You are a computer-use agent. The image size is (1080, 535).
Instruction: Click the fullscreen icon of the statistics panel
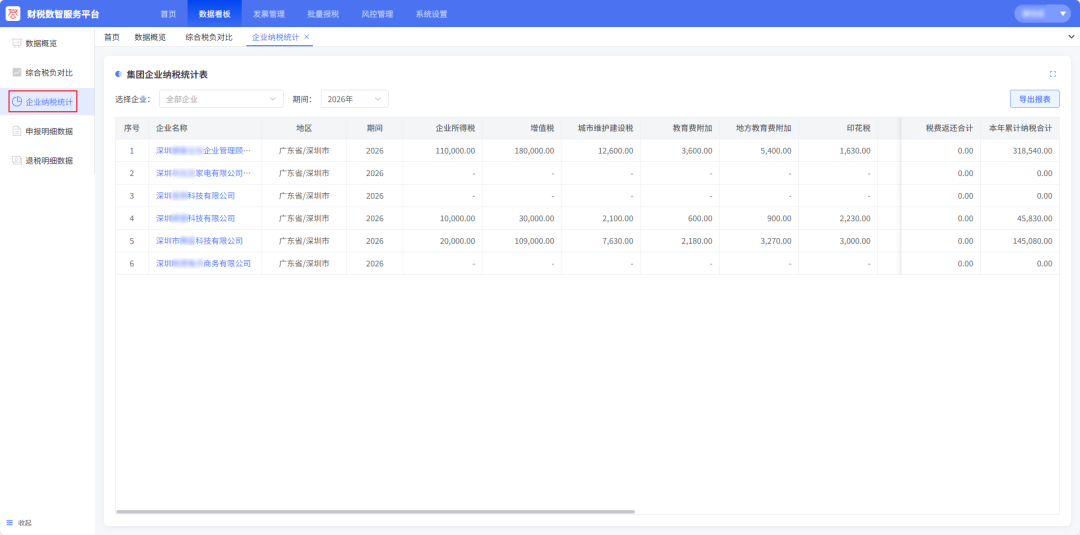click(1052, 74)
